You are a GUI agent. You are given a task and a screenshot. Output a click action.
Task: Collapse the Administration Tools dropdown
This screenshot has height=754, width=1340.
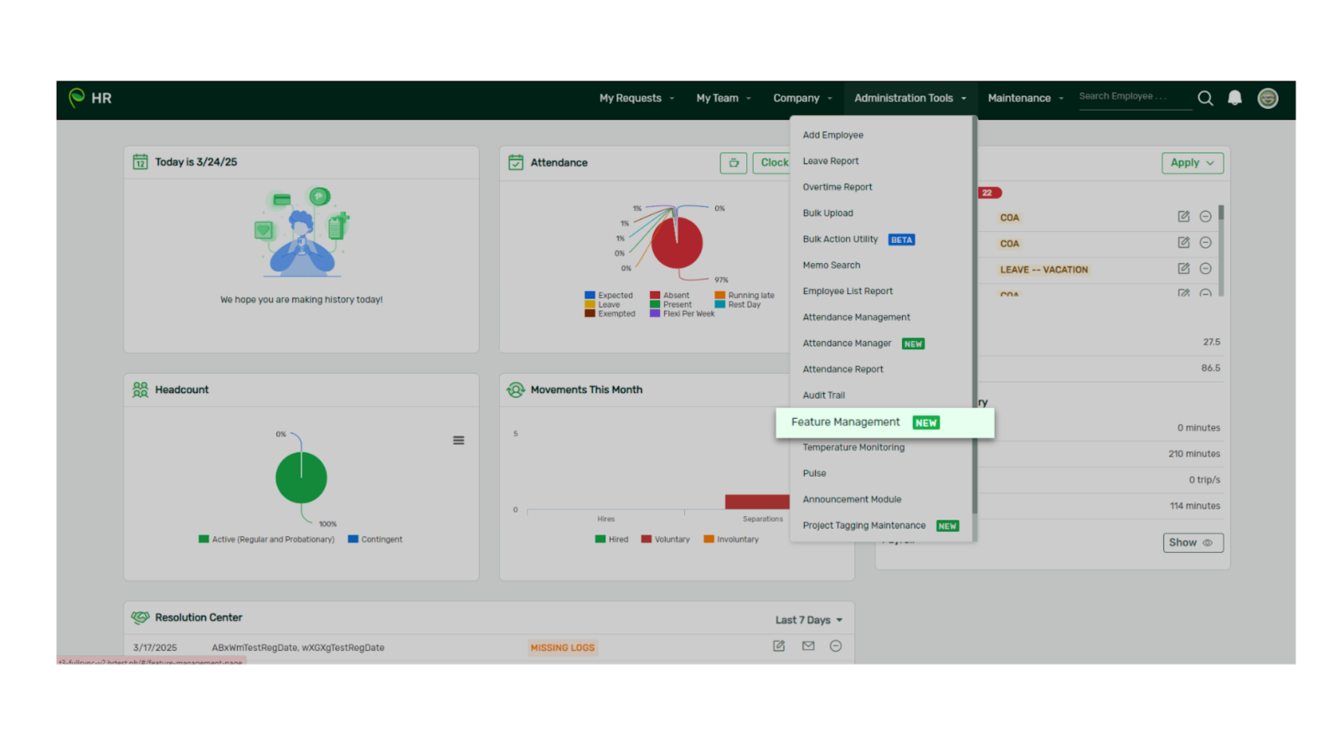coord(910,98)
